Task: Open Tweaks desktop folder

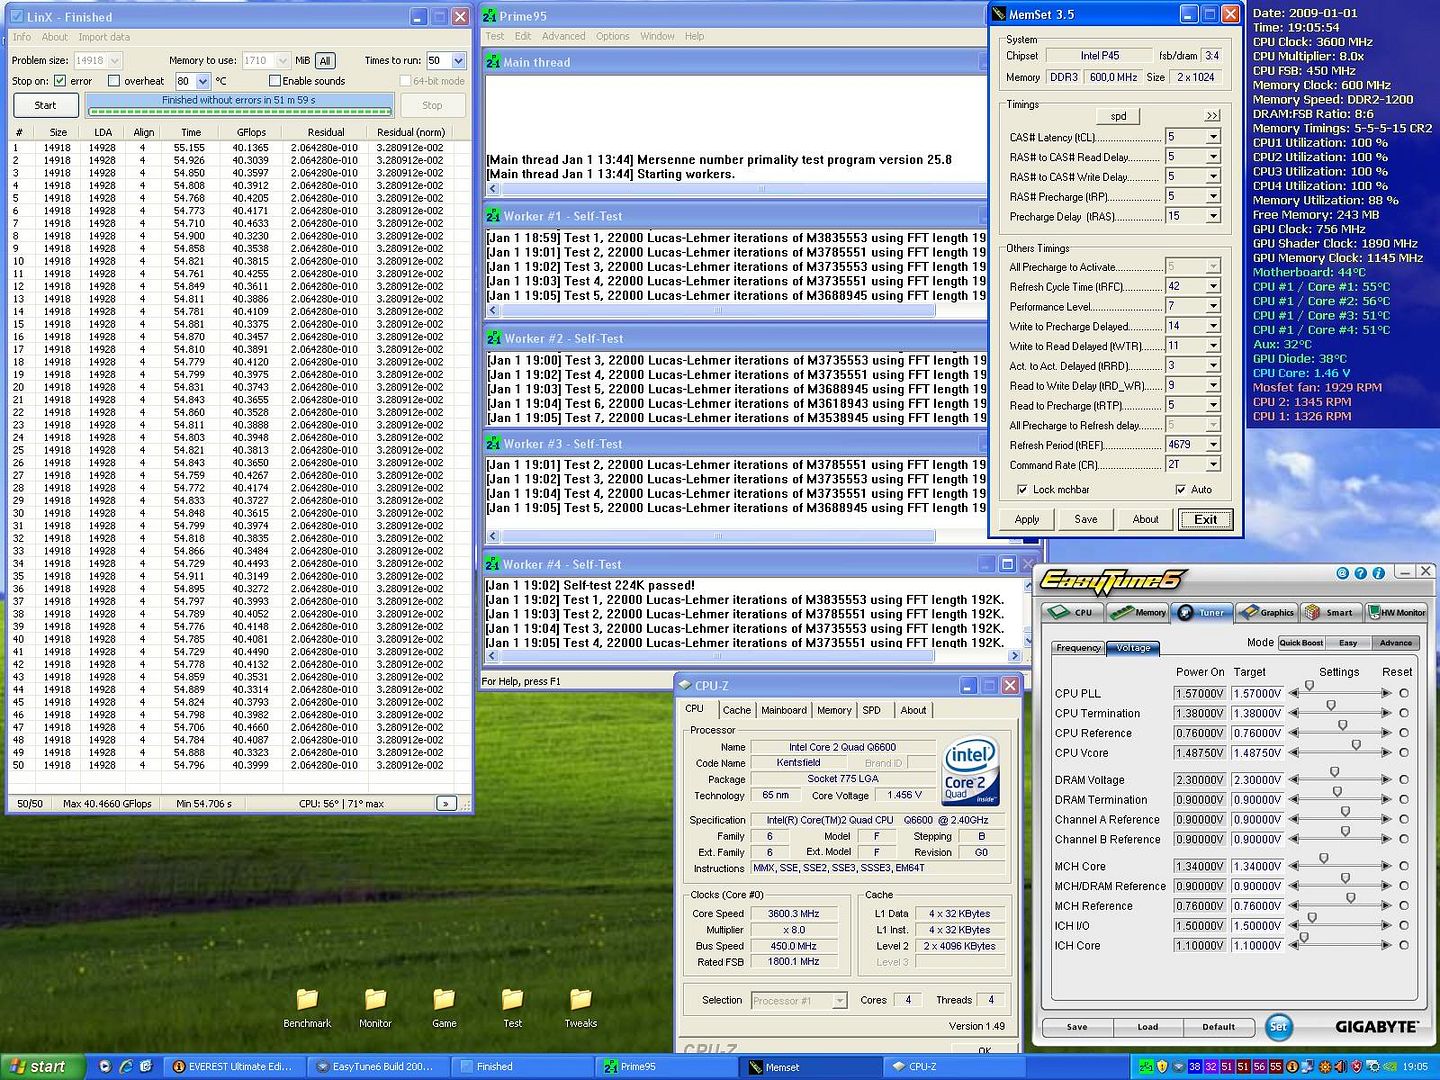Action: coord(580,1008)
